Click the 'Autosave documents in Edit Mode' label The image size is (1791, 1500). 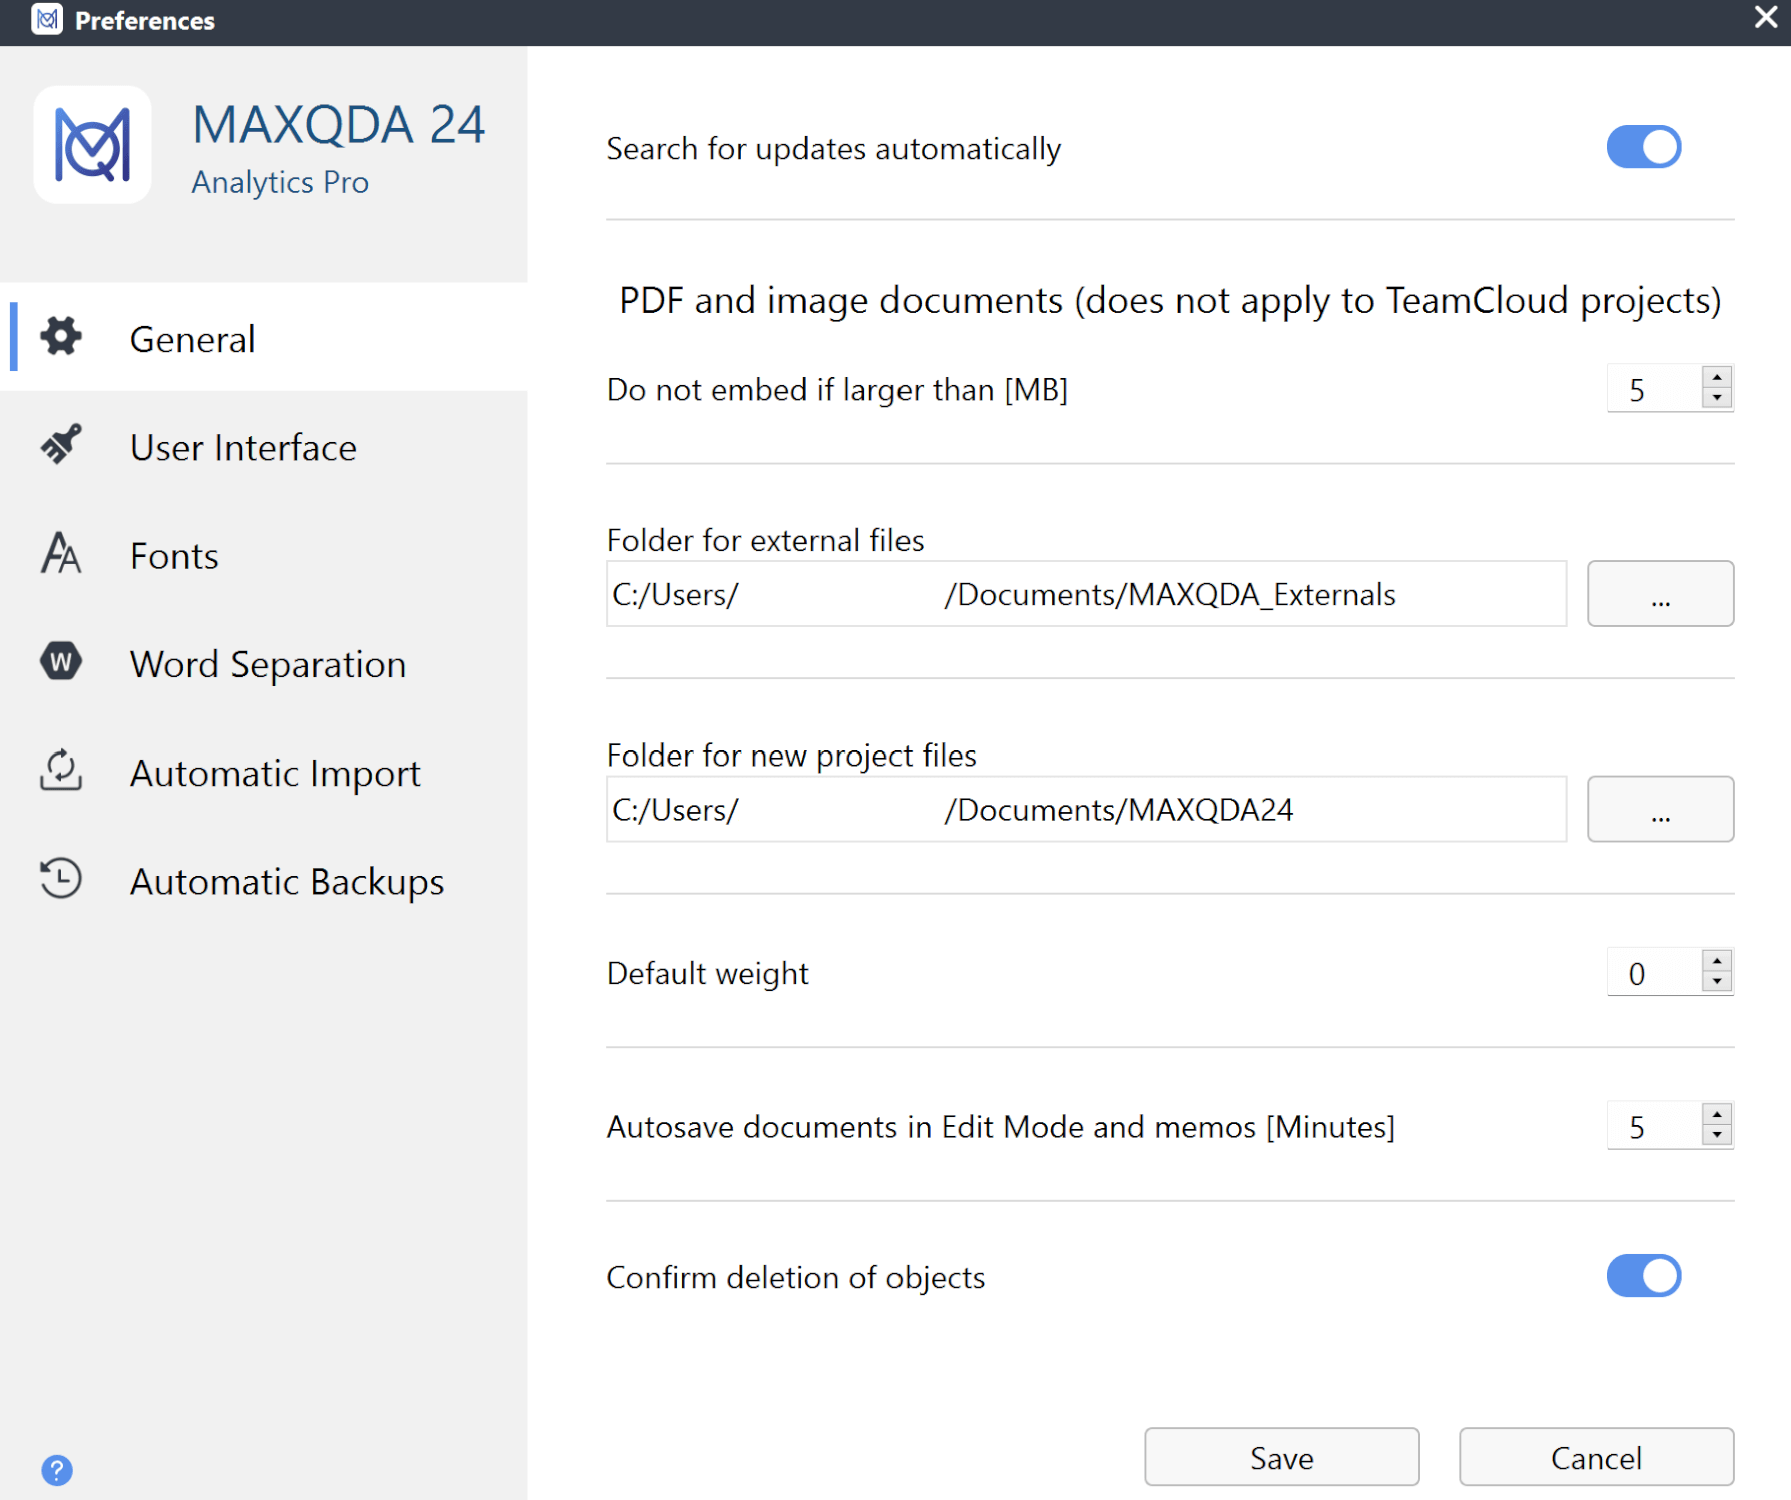1000,1127
